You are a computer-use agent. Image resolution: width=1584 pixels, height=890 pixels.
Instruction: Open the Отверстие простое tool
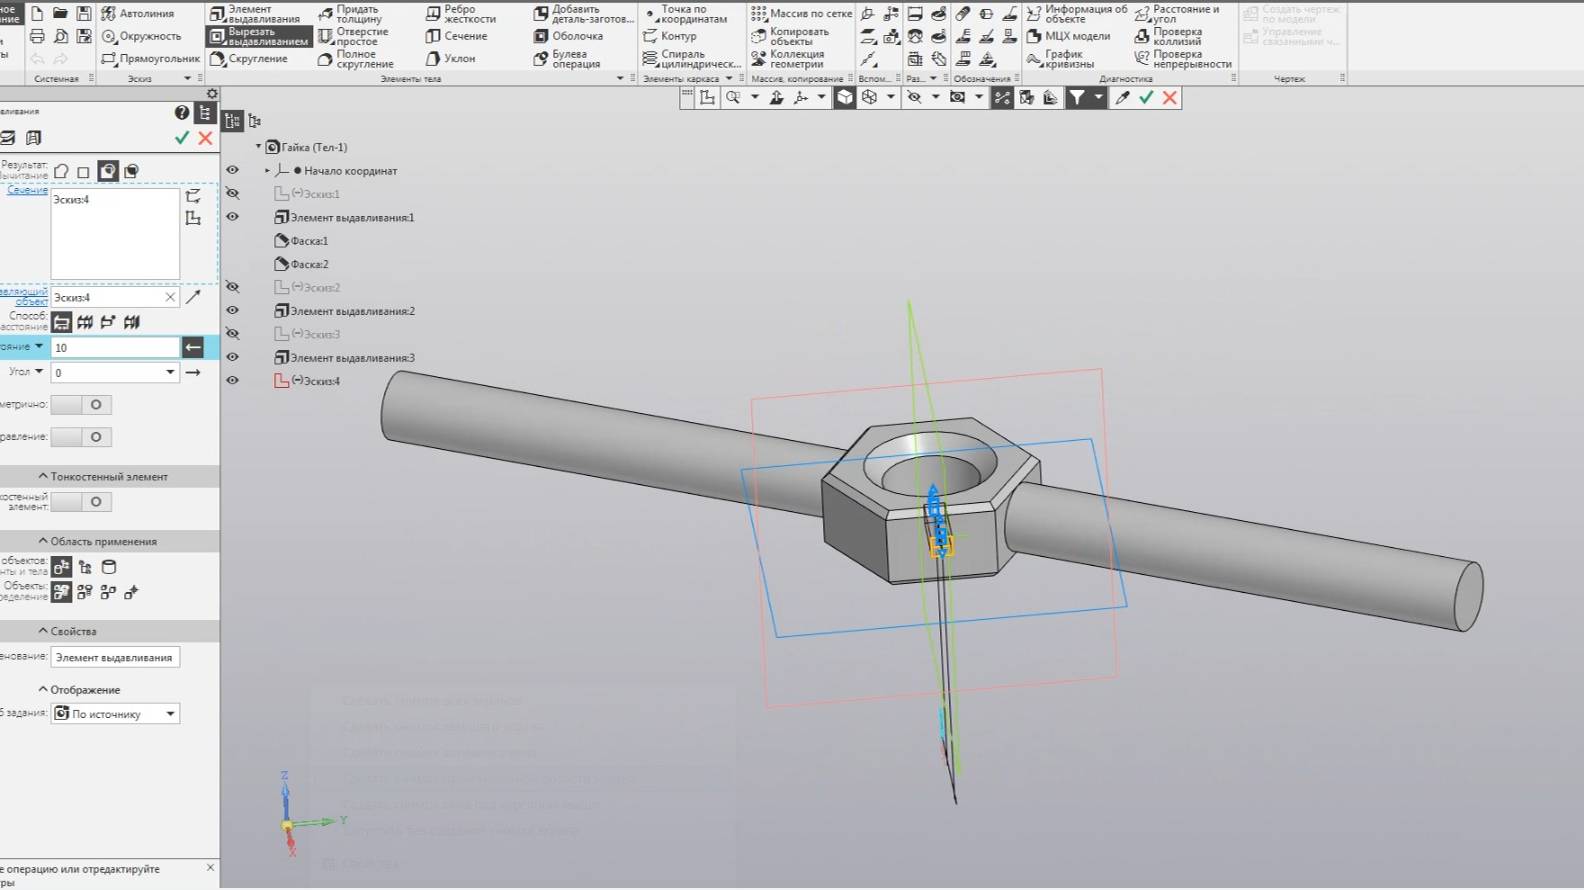[x=353, y=36]
